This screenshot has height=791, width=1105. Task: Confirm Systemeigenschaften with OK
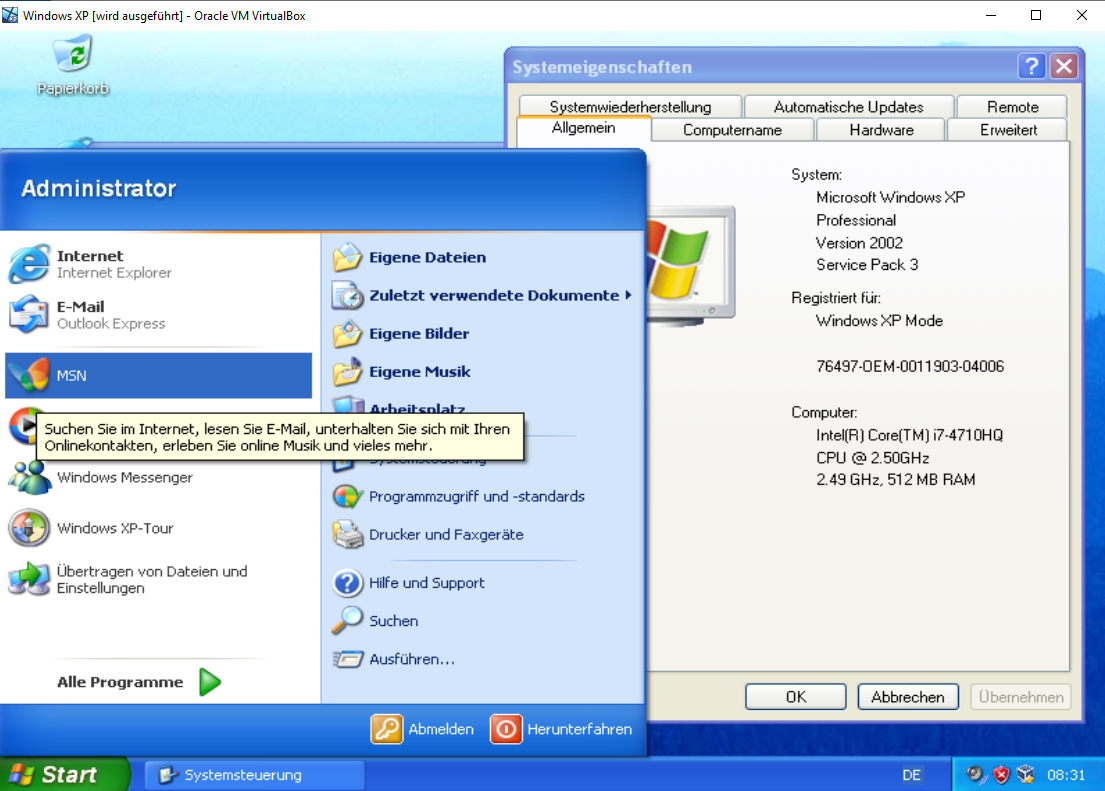click(x=796, y=697)
